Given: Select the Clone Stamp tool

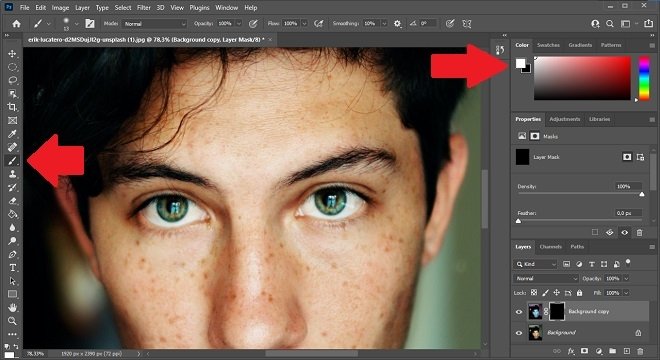Looking at the screenshot, I should click(12, 174).
